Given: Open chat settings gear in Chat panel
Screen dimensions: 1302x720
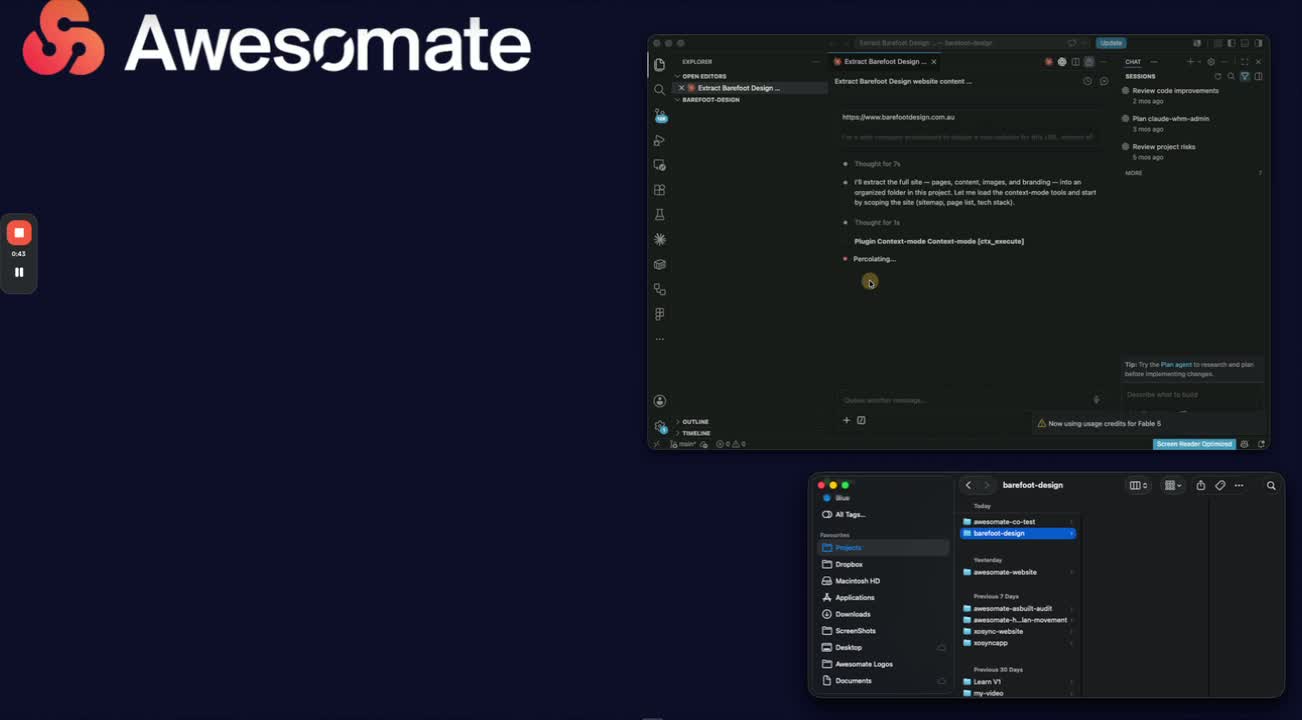Looking at the screenshot, I should click(1211, 62).
